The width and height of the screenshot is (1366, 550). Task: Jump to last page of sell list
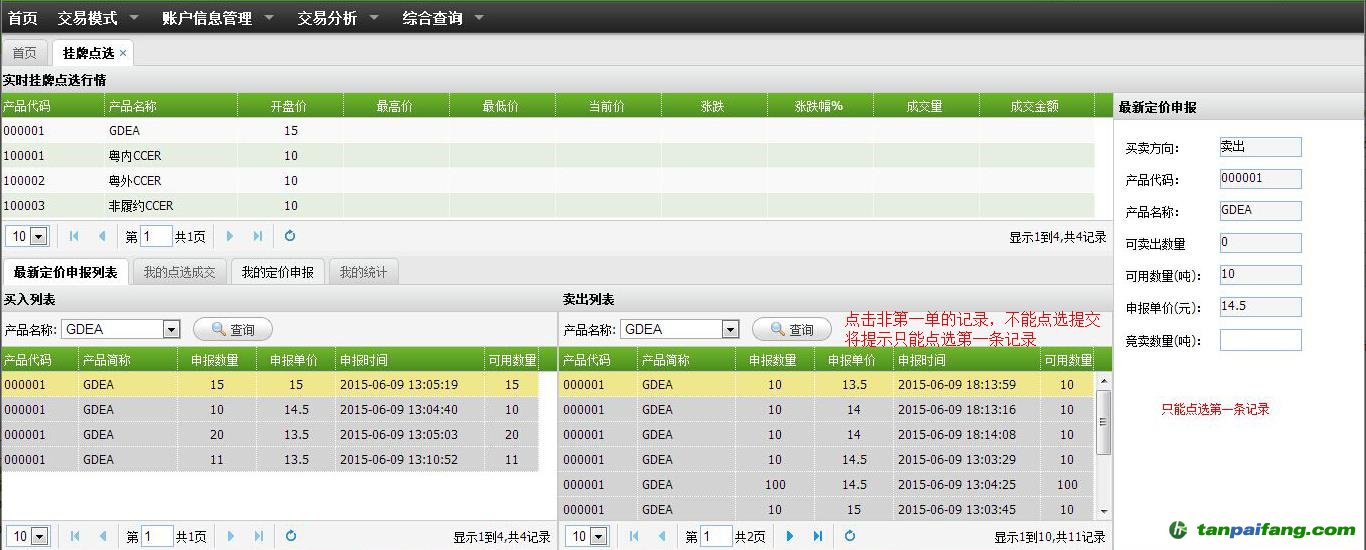[x=818, y=537]
